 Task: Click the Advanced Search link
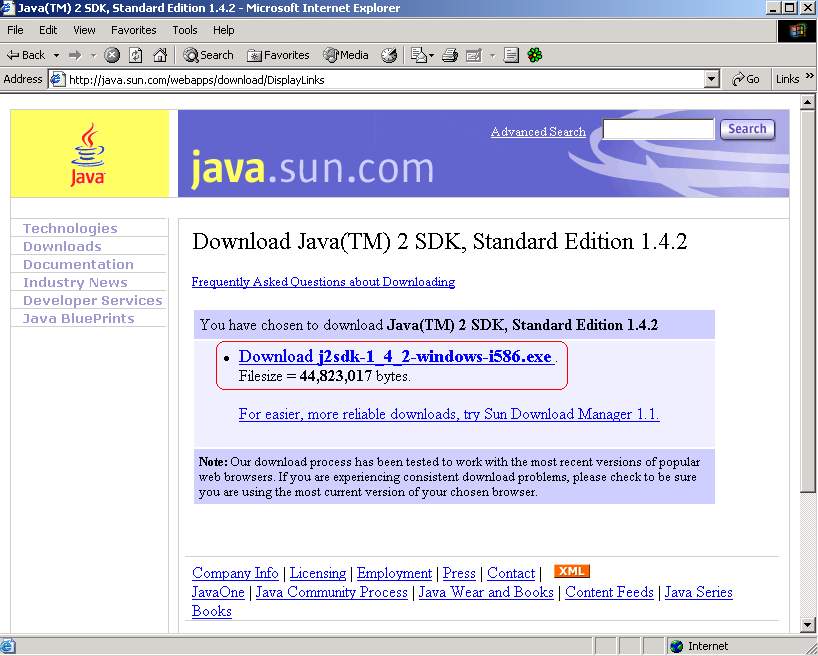click(x=538, y=132)
